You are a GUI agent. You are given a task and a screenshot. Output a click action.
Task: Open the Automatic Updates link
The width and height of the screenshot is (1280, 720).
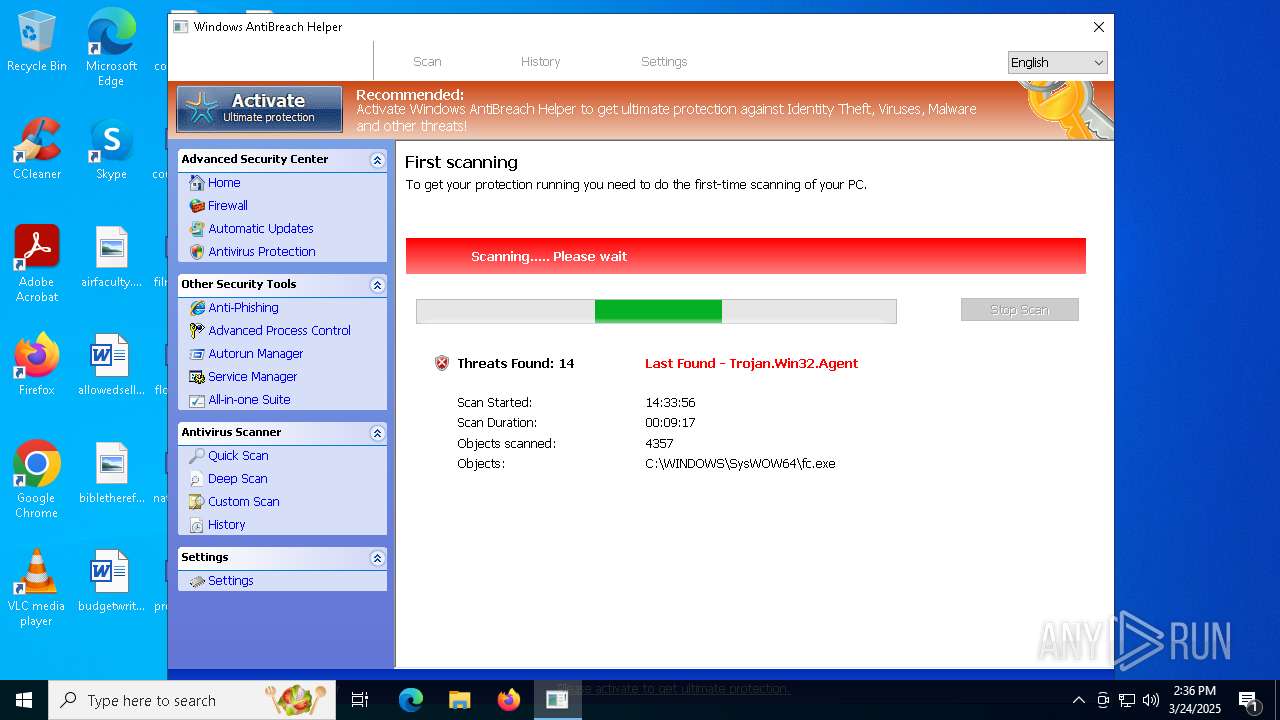261,229
